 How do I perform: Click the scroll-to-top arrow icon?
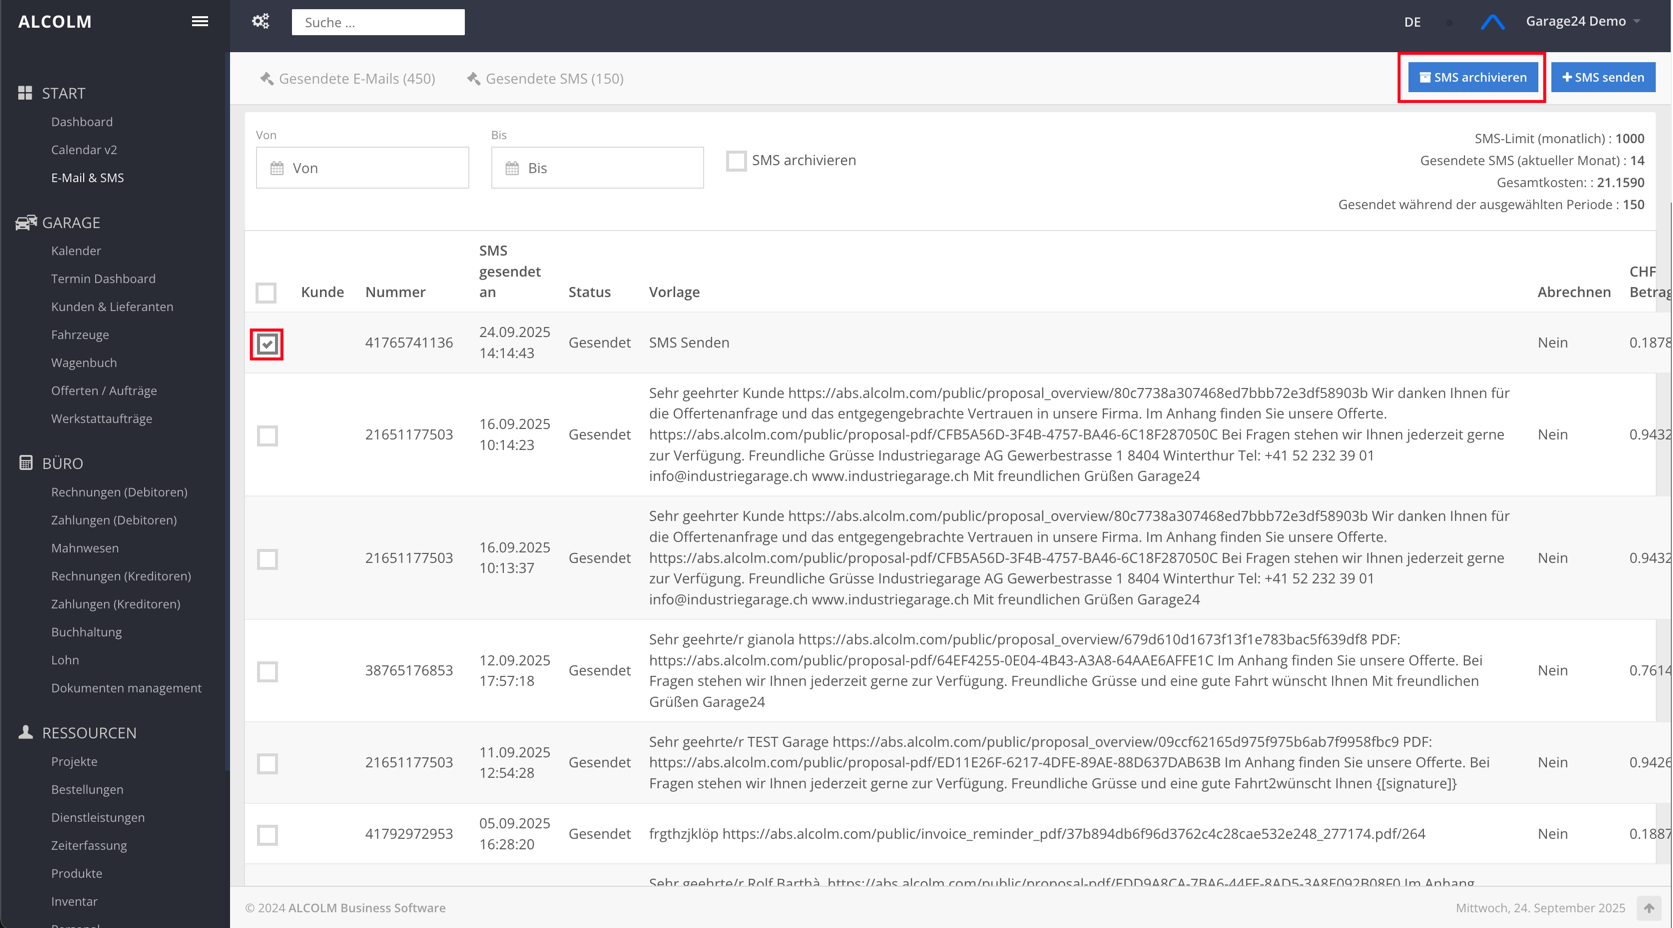pos(1648,908)
